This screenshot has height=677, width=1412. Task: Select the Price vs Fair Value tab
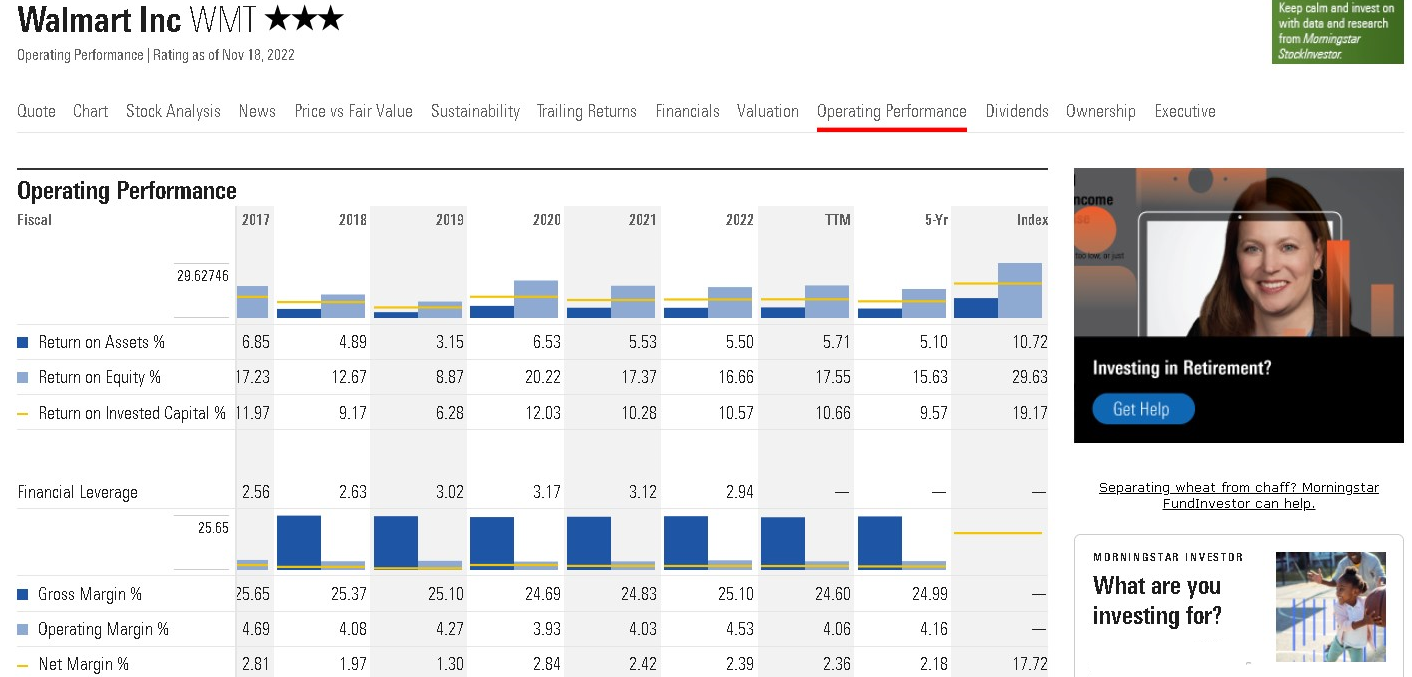point(353,111)
